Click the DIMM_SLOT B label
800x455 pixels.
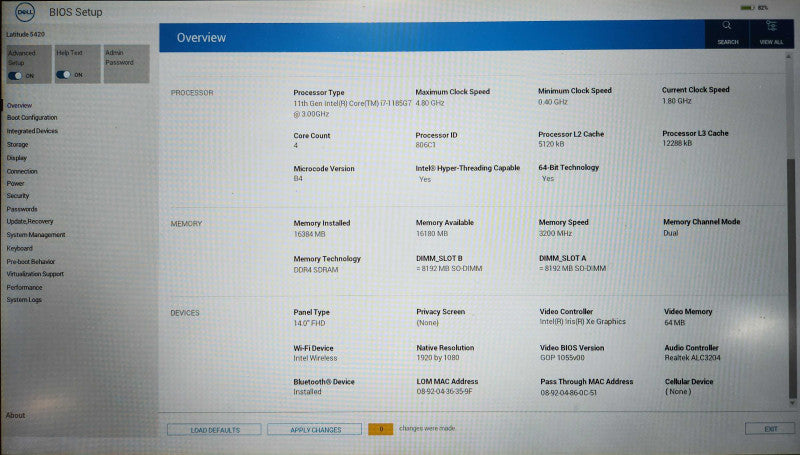coord(439,258)
